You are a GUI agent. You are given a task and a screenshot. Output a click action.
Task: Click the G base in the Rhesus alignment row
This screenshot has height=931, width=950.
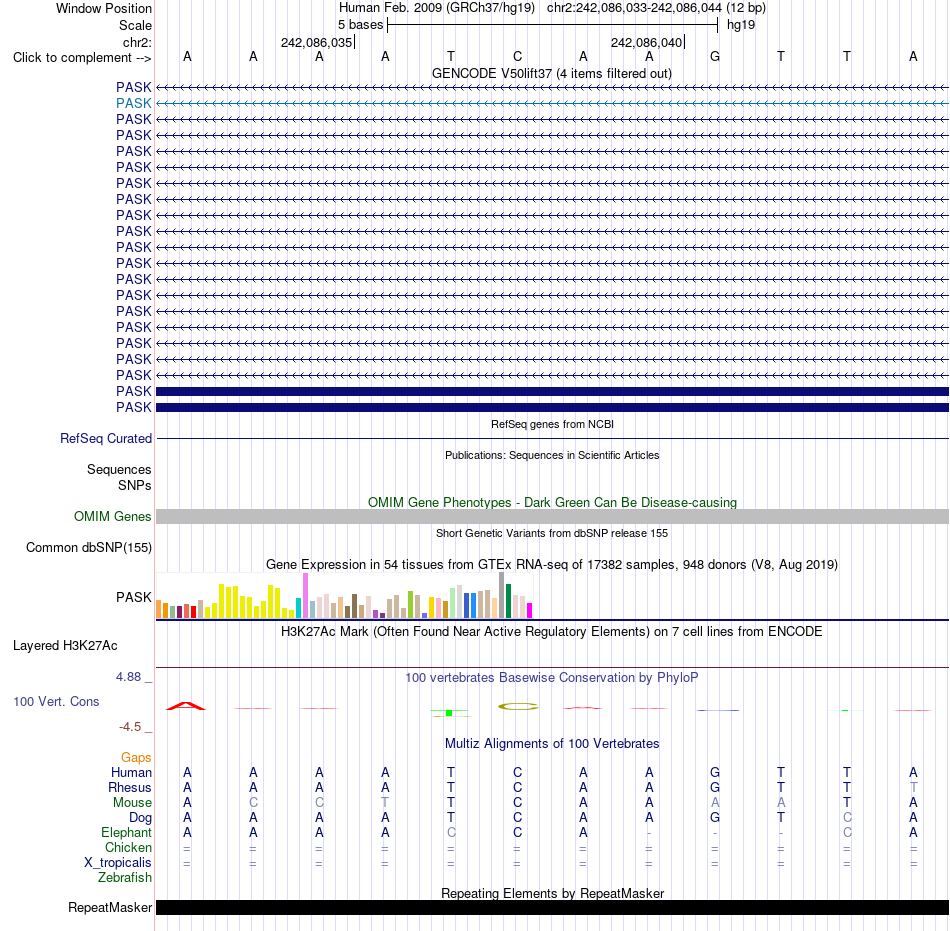pyautogui.click(x=715, y=787)
